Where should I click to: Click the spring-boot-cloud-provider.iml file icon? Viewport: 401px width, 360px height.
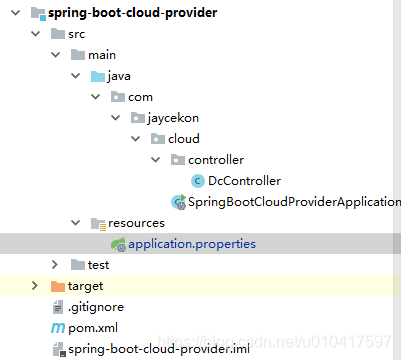click(59, 349)
